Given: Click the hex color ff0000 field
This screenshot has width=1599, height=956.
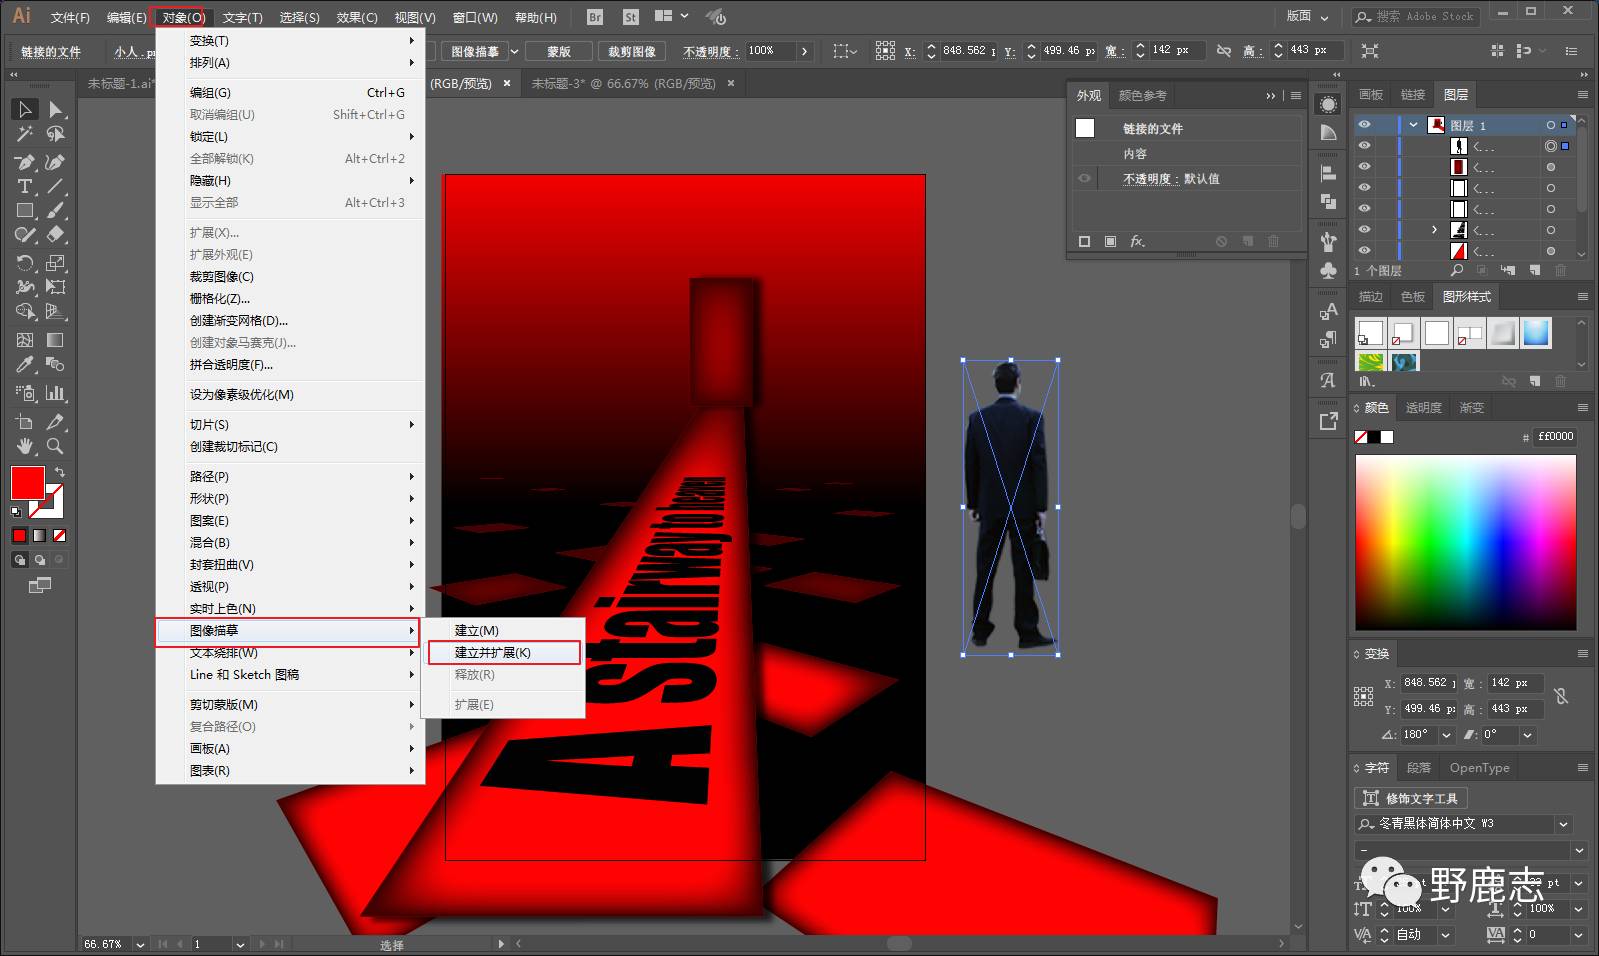Looking at the screenshot, I should (x=1555, y=437).
